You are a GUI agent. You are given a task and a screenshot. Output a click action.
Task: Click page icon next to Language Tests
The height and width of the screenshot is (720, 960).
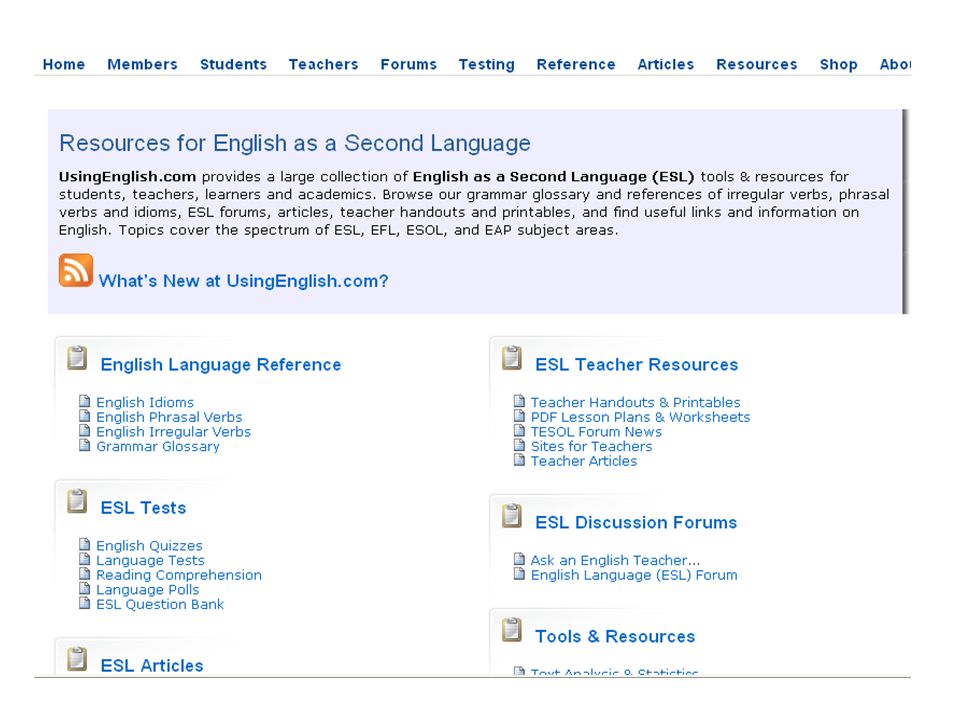coord(84,559)
